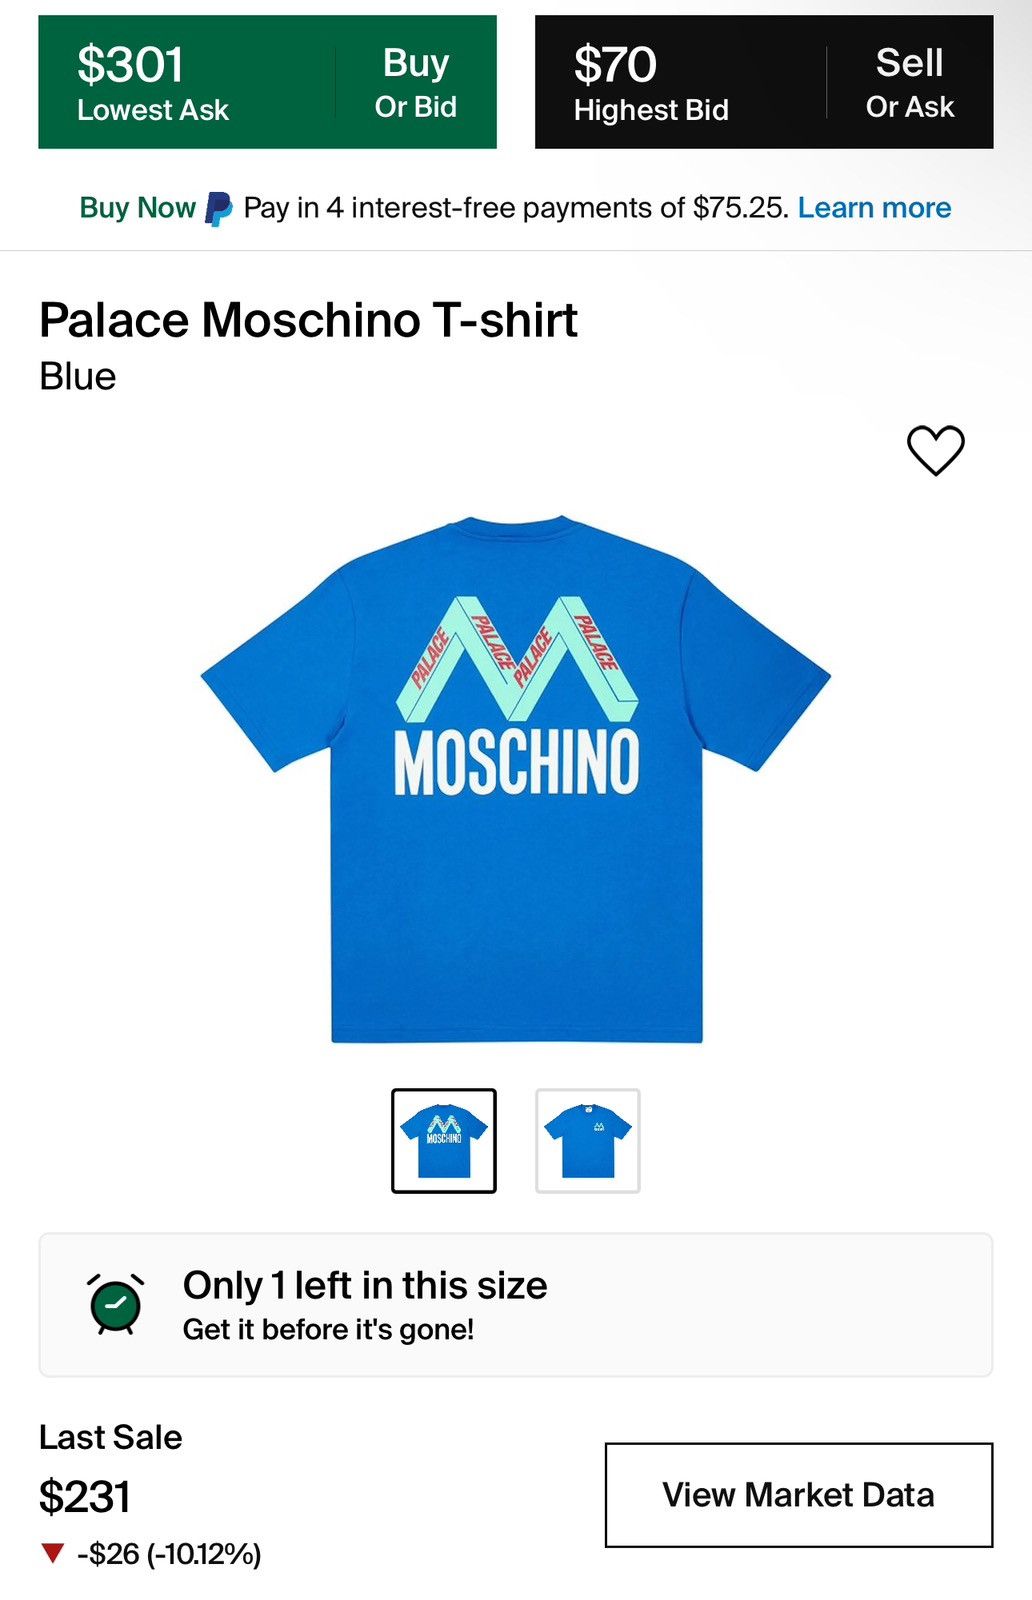Tap the Only 1 left in this size heading

point(365,1286)
